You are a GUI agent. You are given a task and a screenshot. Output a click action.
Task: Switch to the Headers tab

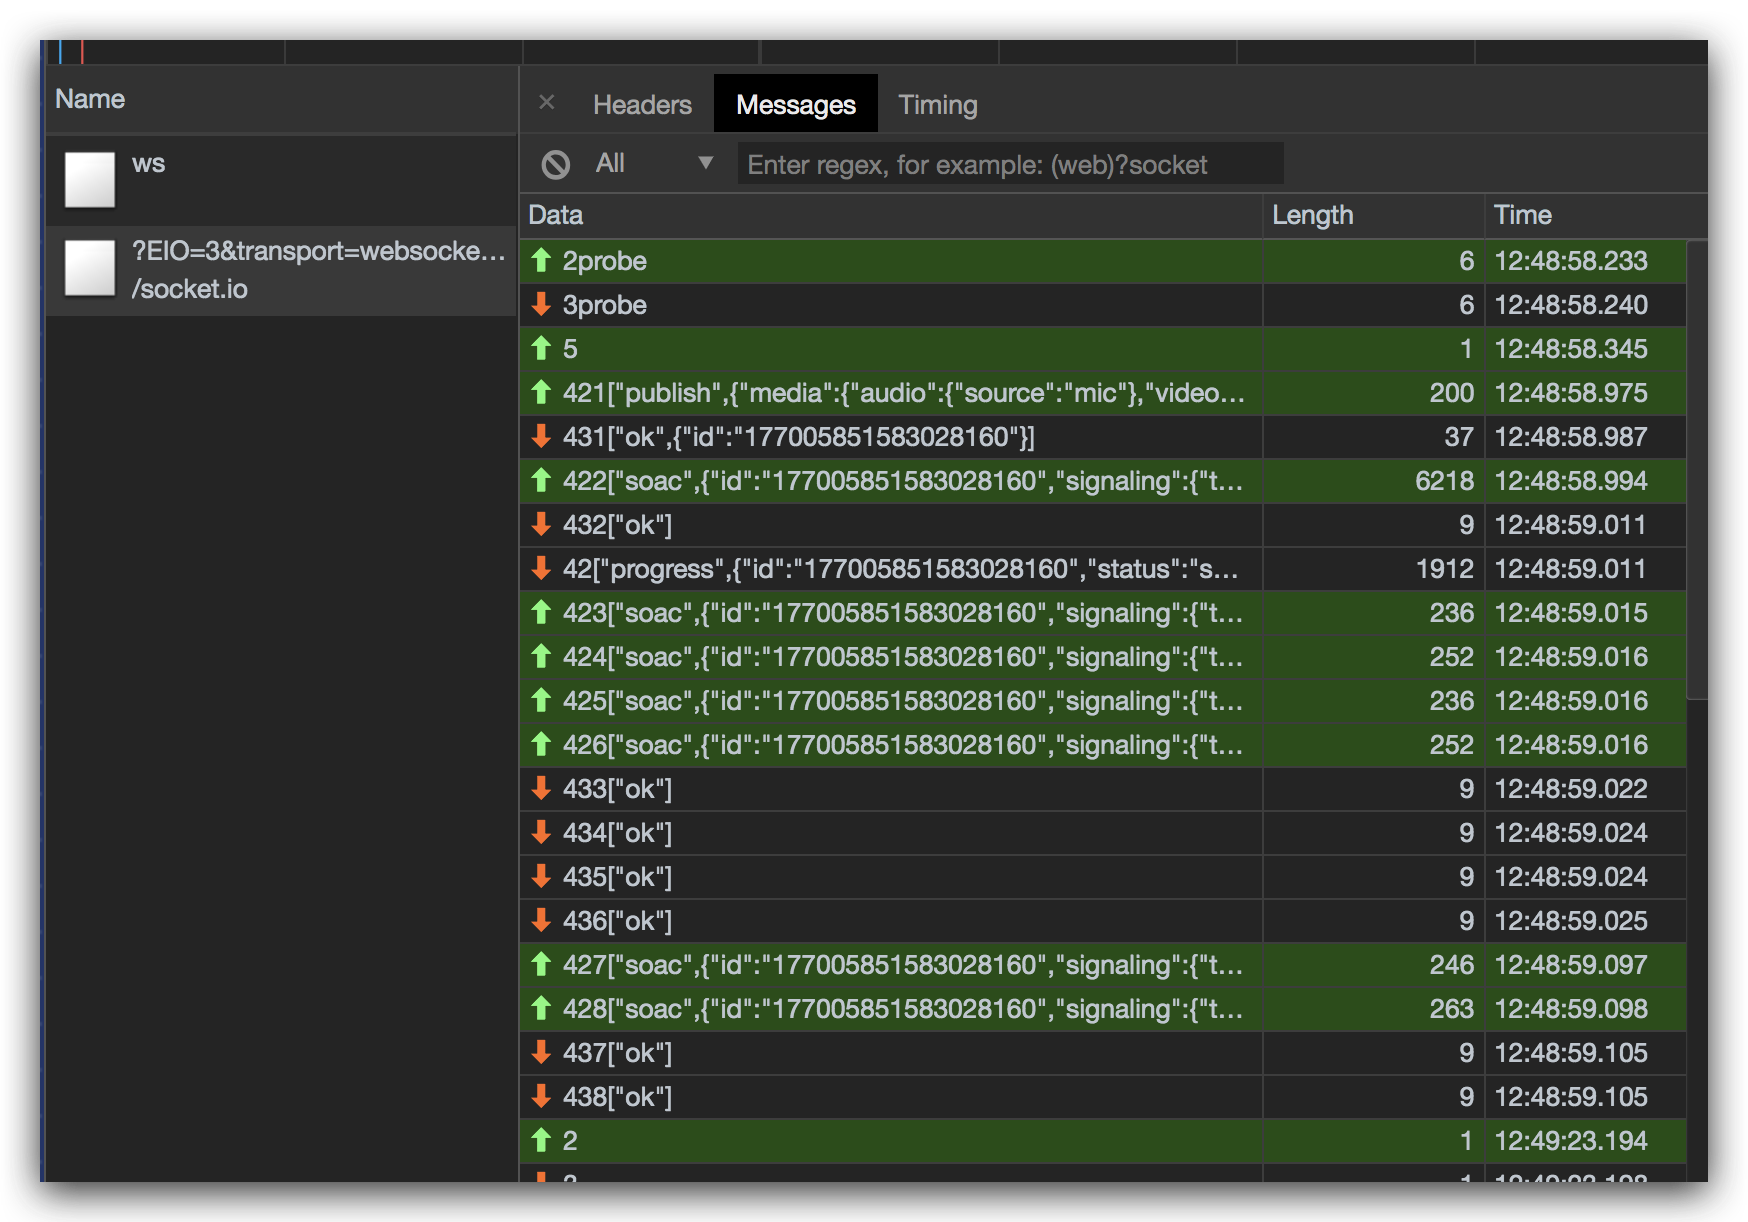641,103
